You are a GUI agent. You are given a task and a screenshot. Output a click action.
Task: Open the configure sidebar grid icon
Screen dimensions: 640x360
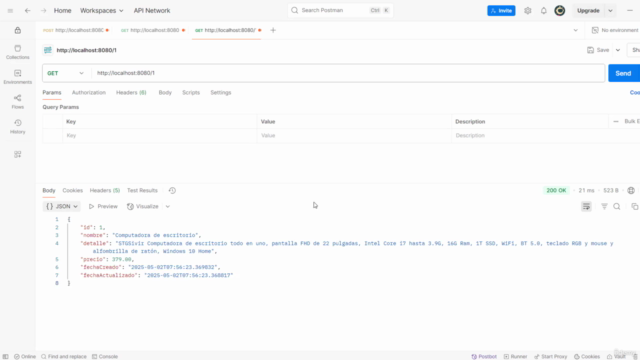(18, 154)
